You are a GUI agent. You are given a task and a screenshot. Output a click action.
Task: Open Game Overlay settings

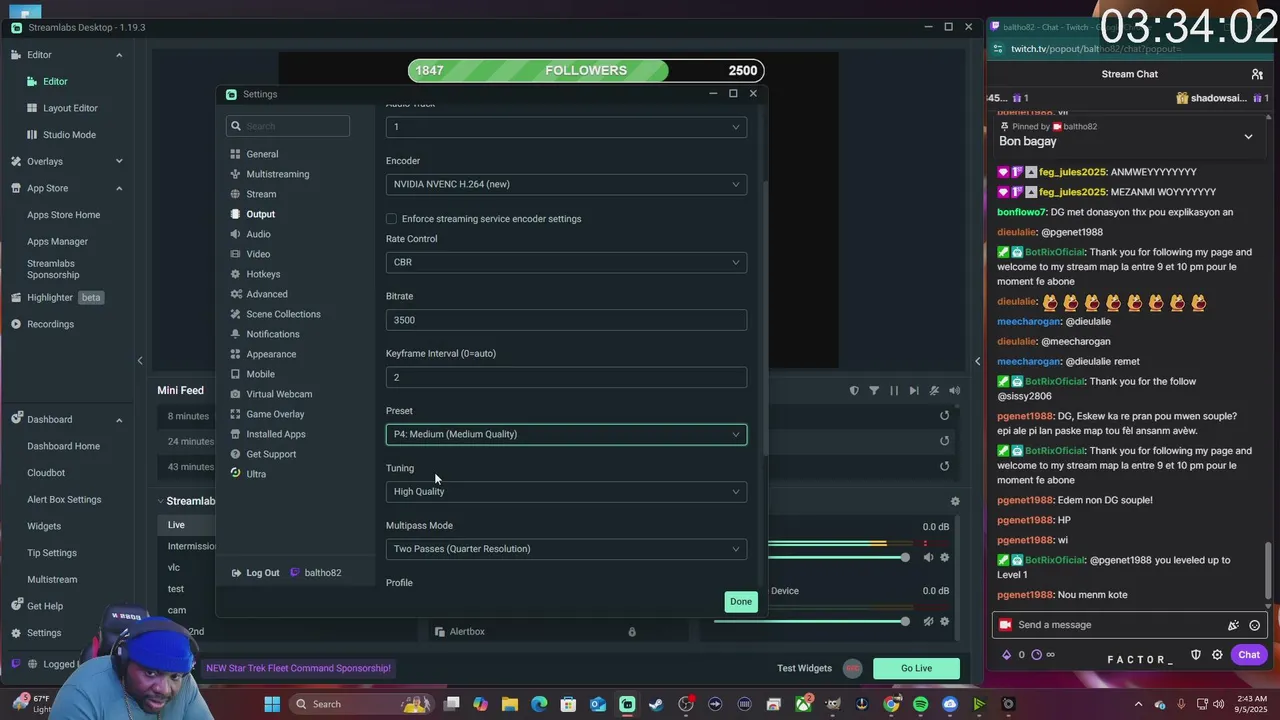click(275, 414)
